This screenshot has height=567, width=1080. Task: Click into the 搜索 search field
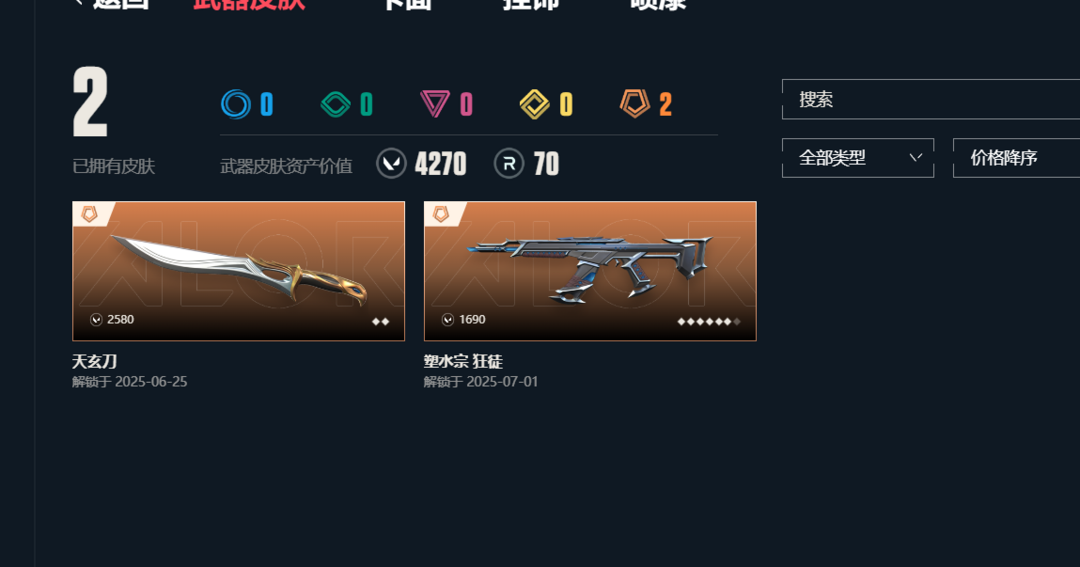click(931, 99)
